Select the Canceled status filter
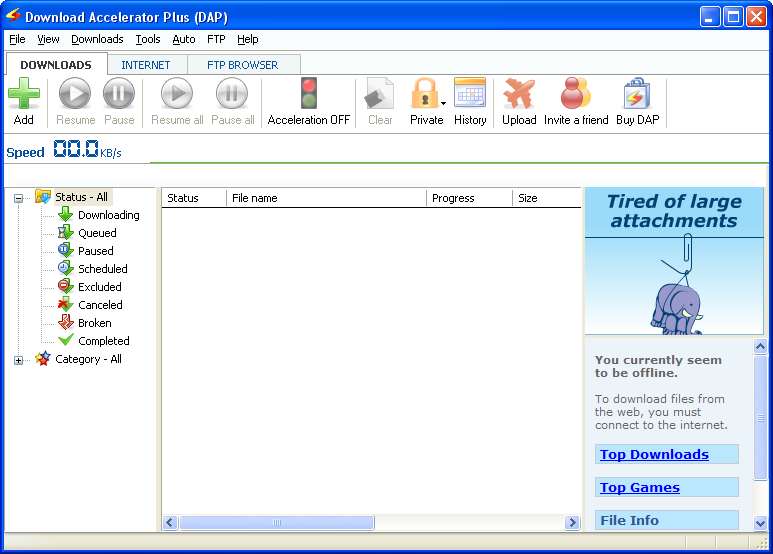 click(100, 305)
